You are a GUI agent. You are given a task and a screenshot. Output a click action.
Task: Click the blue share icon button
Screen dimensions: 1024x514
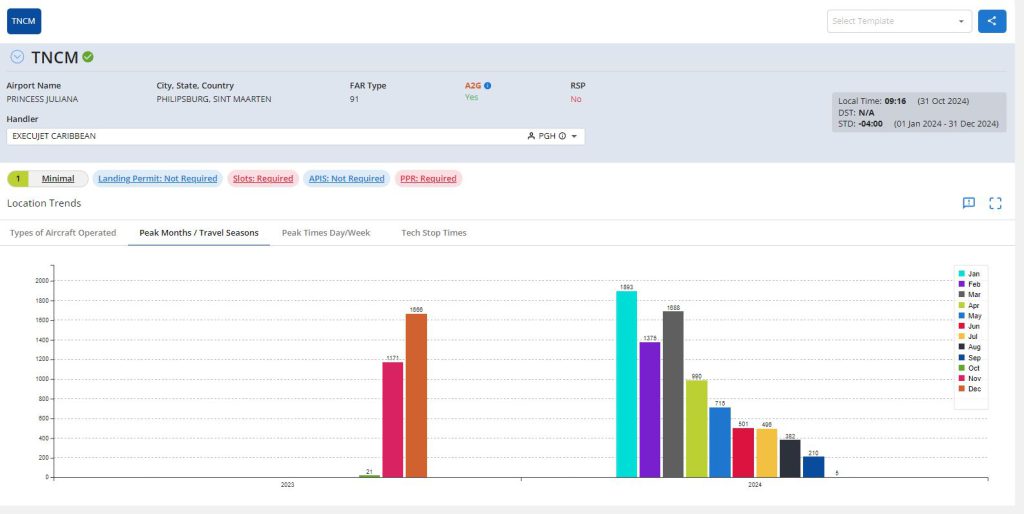coord(991,21)
